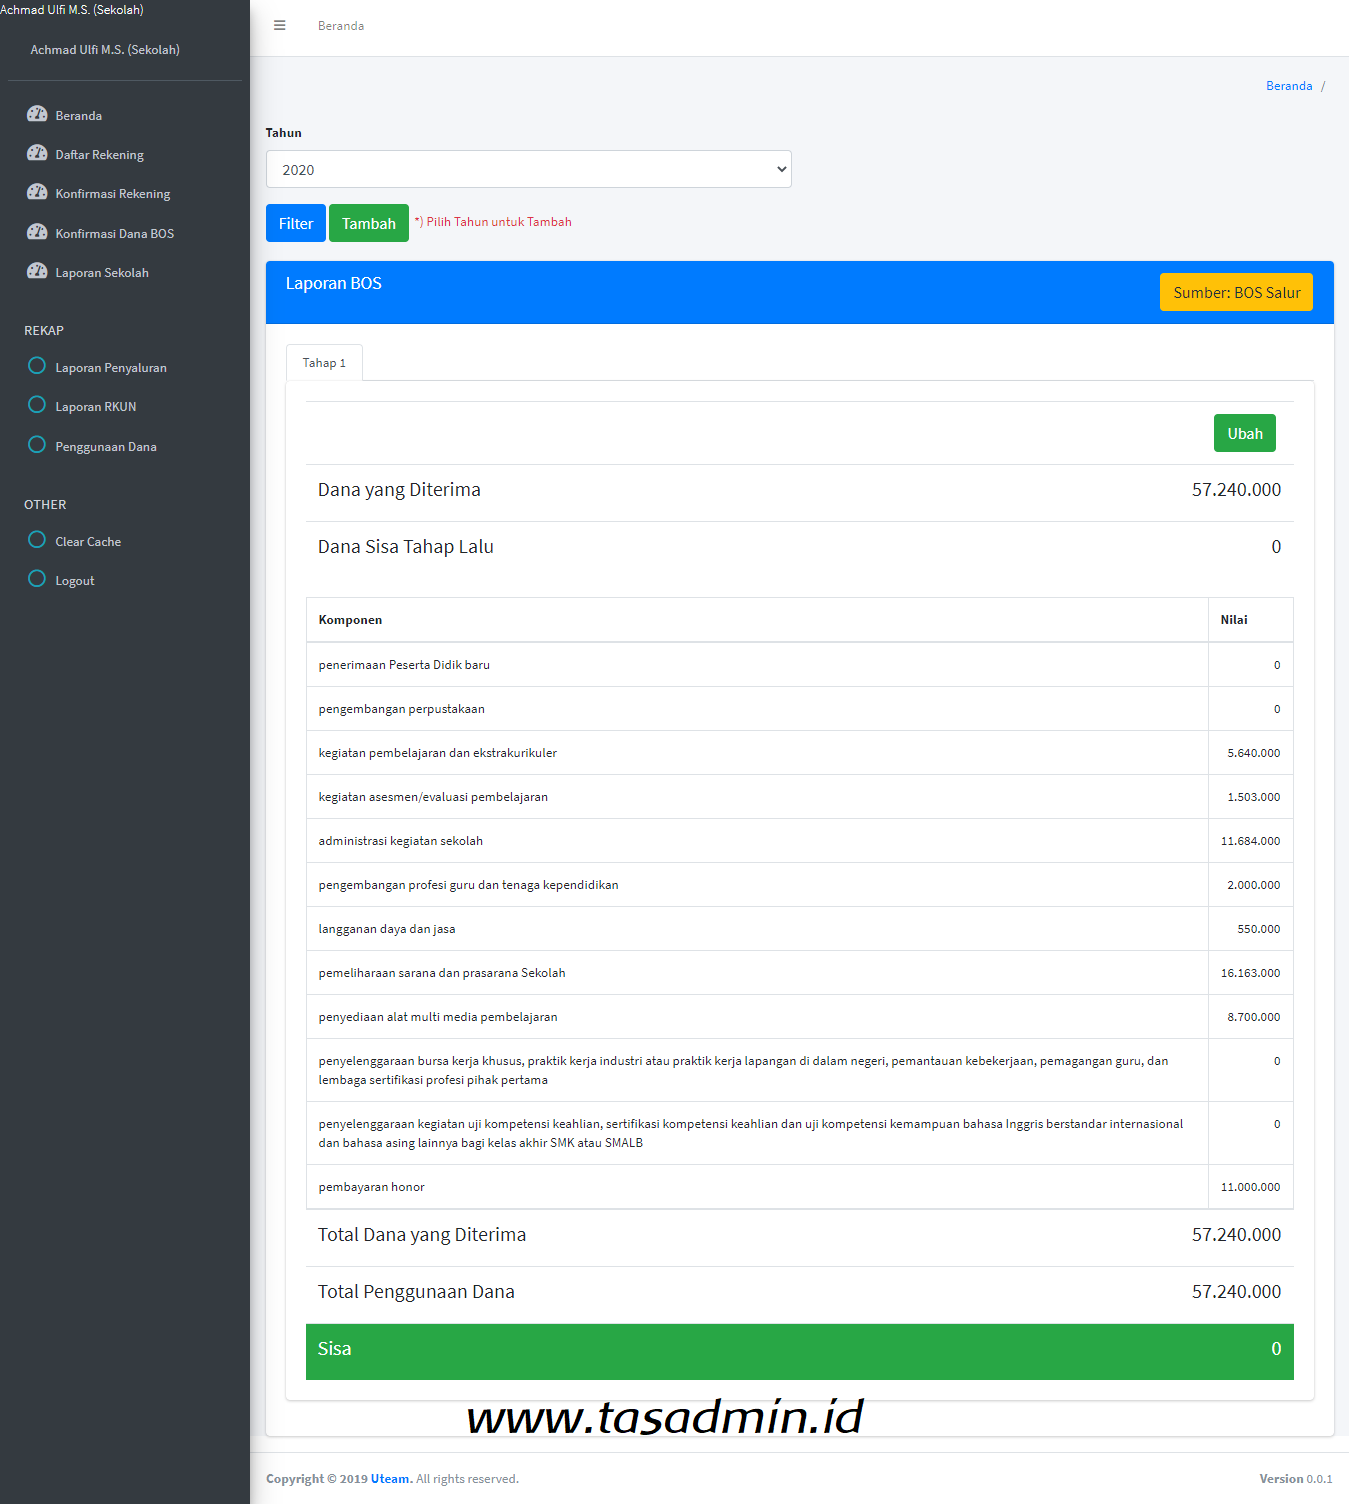Open the Beranda breadcrumb link
Viewport: 1364px width, 1504px height.
(1289, 85)
